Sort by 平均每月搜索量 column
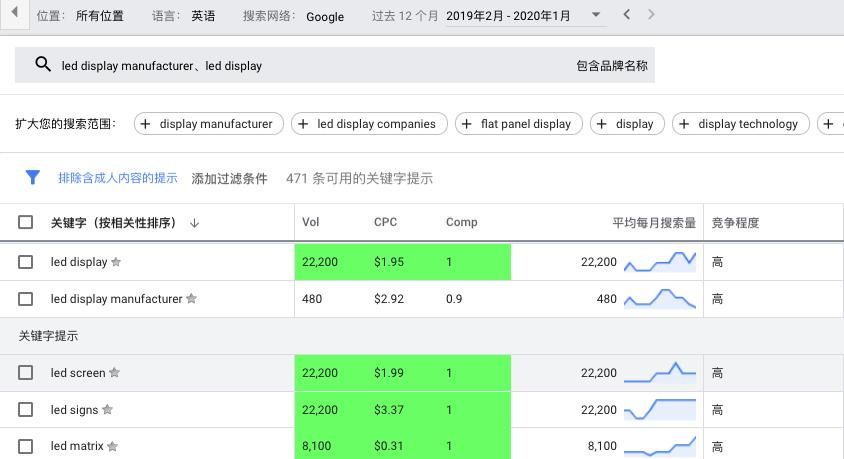 coord(654,223)
